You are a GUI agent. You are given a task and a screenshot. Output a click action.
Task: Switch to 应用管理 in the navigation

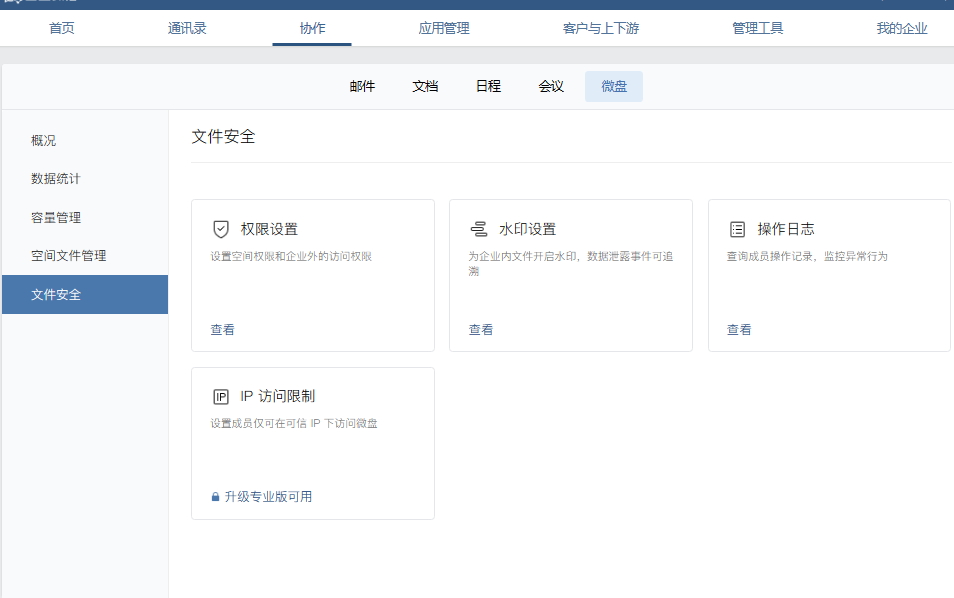[x=443, y=29]
